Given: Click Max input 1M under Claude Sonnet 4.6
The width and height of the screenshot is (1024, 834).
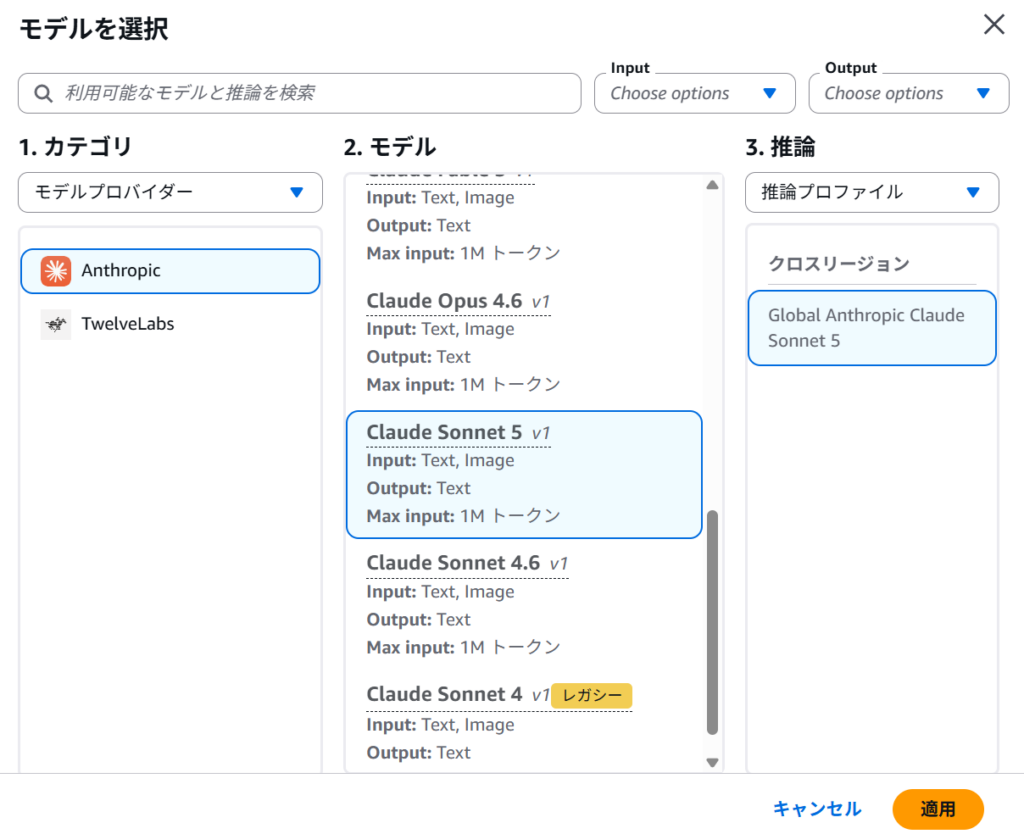Looking at the screenshot, I should click(463, 647).
